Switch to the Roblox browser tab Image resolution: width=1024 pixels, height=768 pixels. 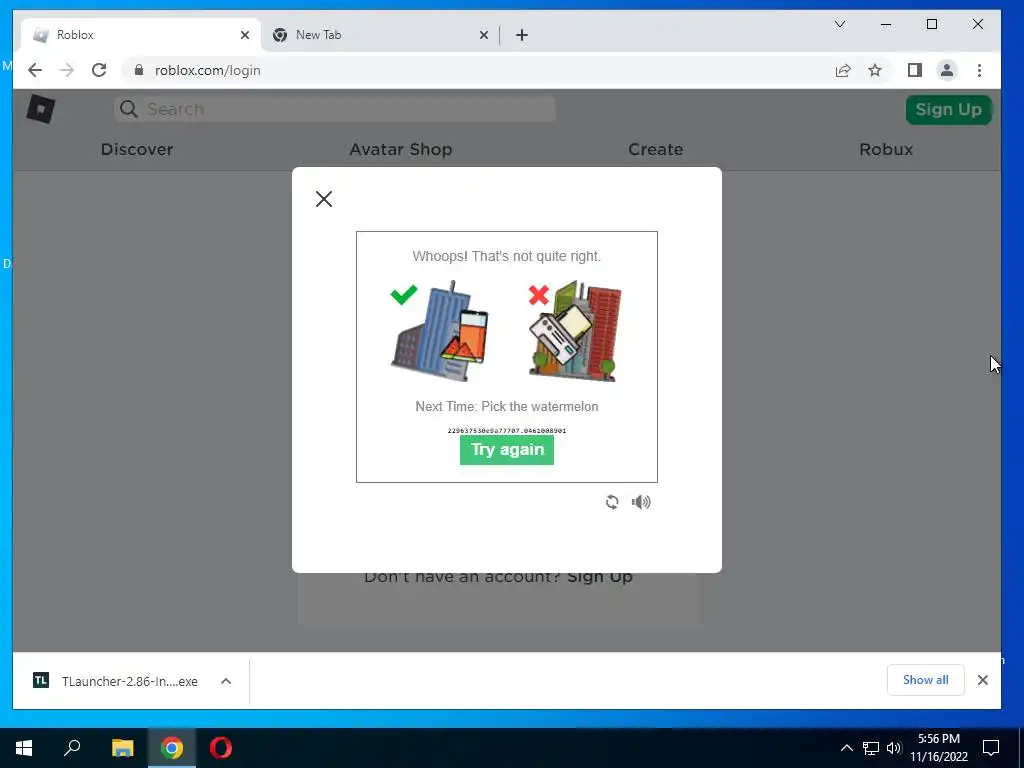[x=140, y=35]
